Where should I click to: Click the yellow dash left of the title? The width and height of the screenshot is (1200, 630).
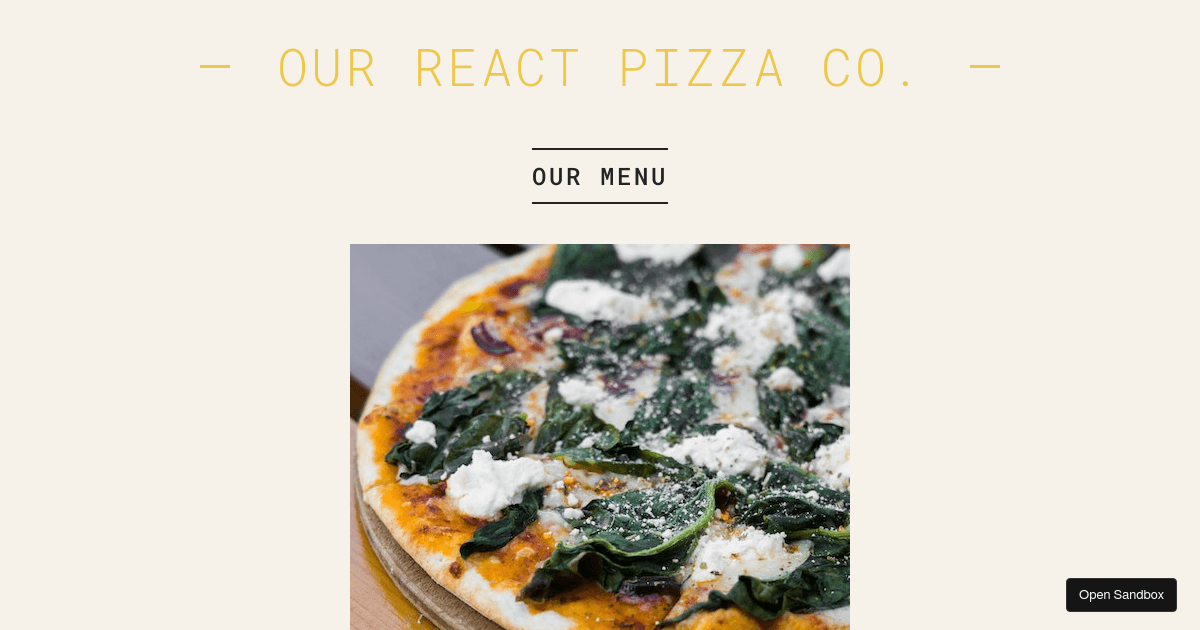point(215,67)
